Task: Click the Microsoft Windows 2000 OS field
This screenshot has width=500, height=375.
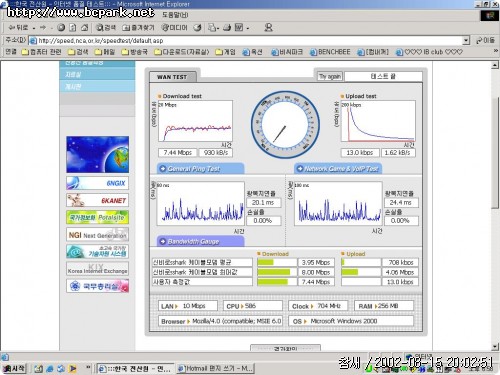Action: pyautogui.click(x=351, y=321)
